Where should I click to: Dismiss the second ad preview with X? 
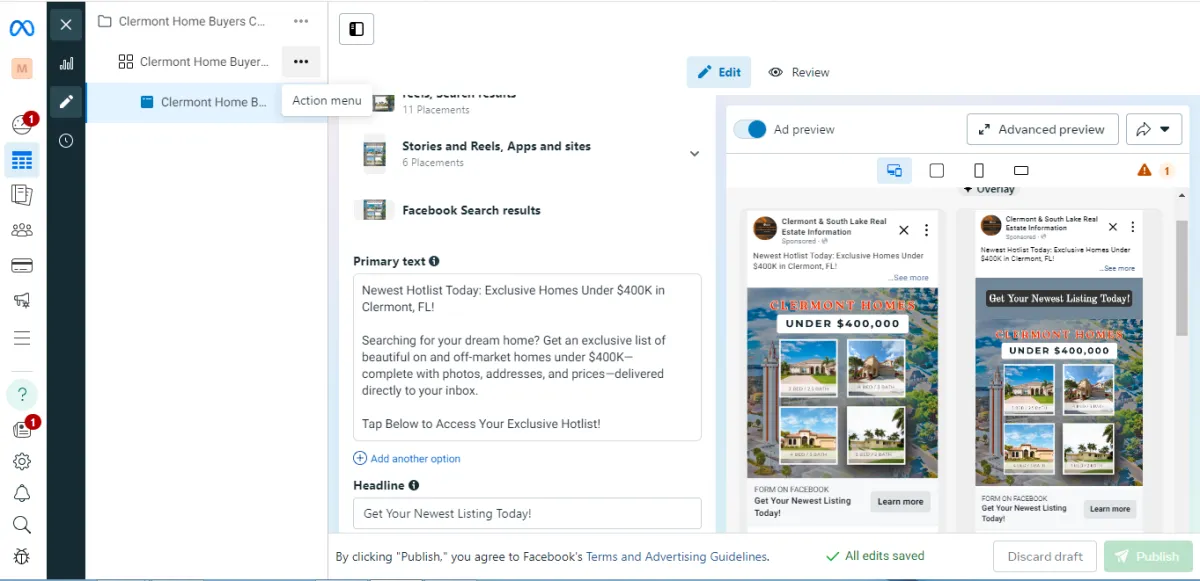(1115, 227)
